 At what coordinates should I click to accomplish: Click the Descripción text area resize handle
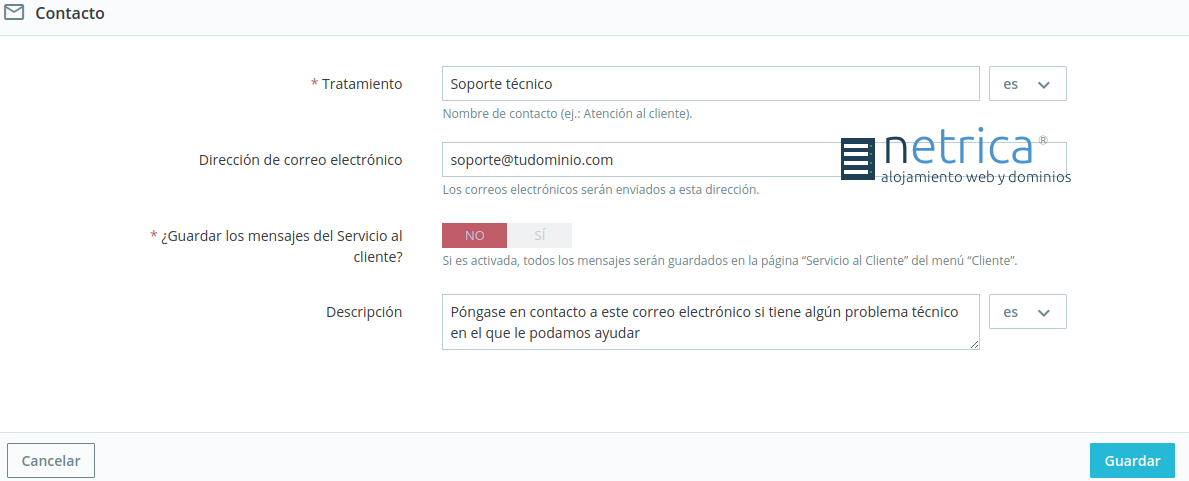(x=974, y=344)
